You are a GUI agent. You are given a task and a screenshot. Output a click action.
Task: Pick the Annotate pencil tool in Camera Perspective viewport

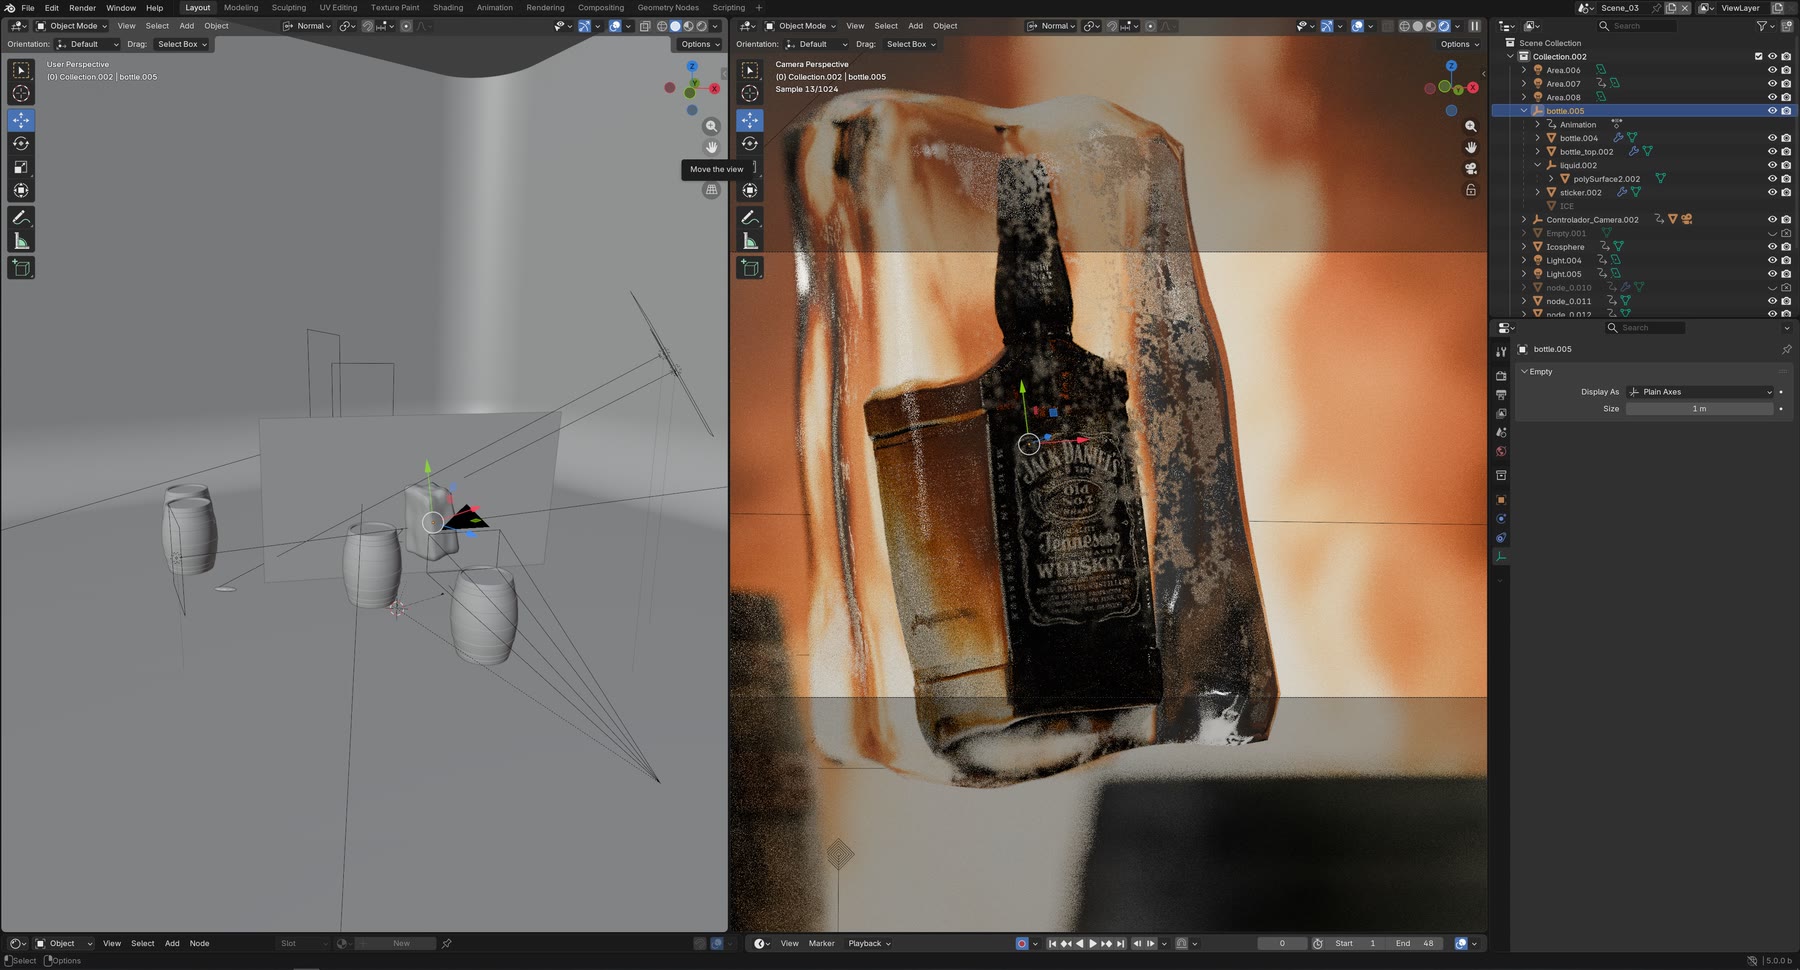(750, 217)
